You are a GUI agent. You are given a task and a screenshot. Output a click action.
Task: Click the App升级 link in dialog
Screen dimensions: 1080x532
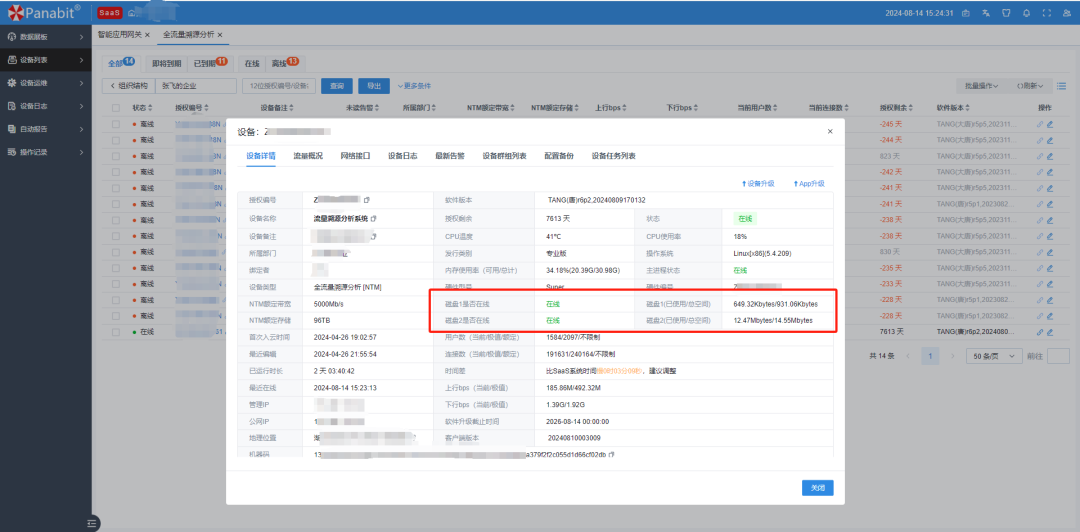(x=809, y=184)
